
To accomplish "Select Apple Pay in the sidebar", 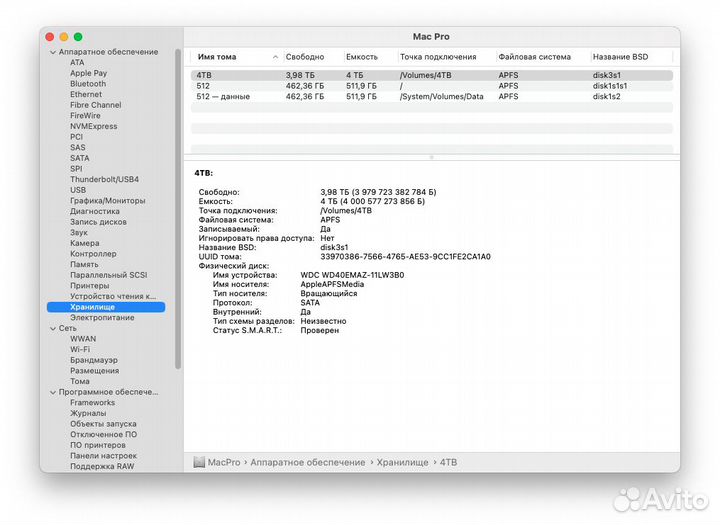I will pos(88,73).
